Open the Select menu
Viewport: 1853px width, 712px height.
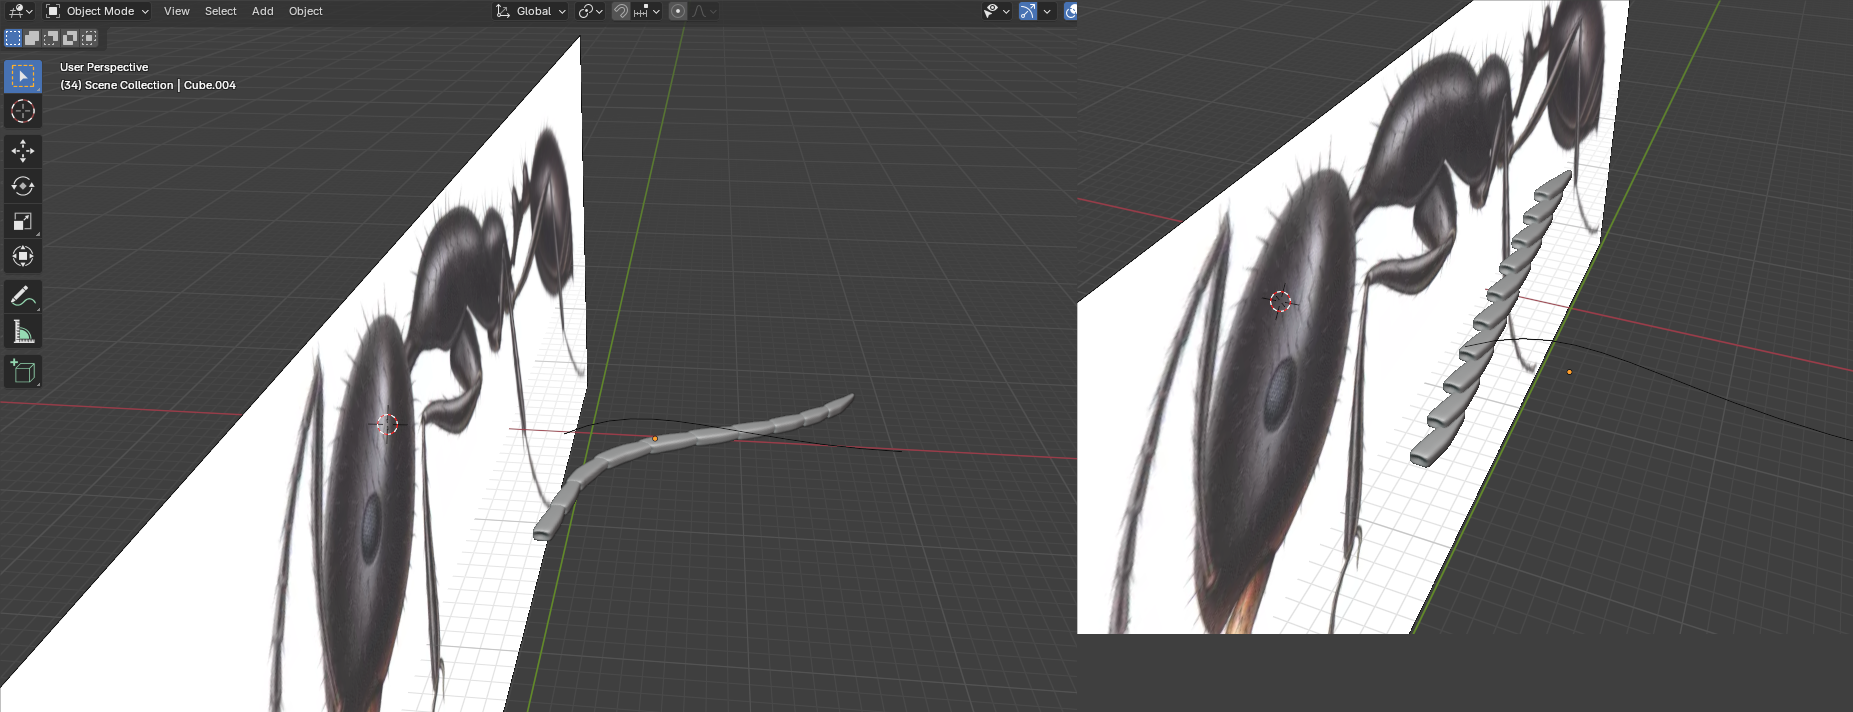221,11
